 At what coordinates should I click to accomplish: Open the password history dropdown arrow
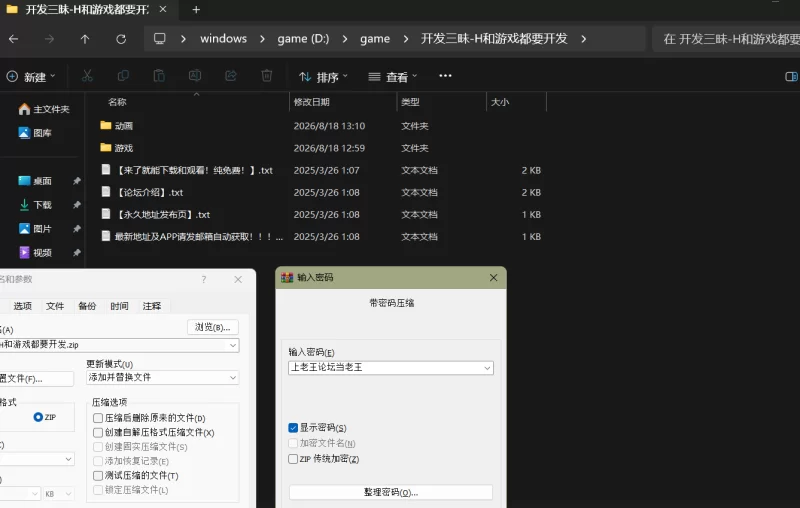pos(487,368)
